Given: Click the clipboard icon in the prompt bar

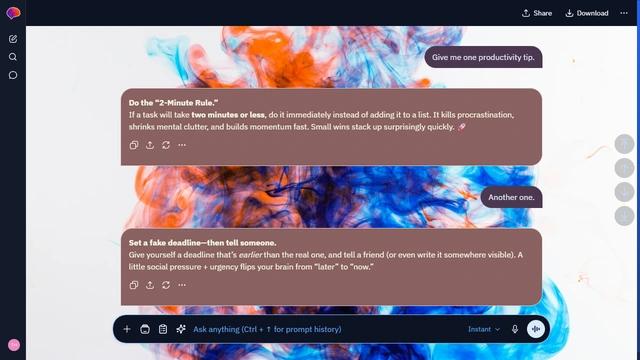Looking at the screenshot, I should coord(163,329).
